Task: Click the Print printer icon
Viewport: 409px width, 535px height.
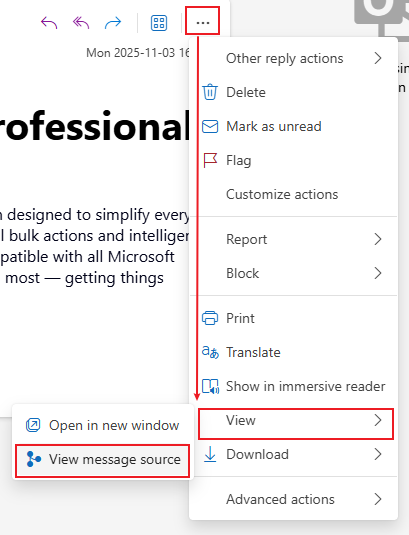Action: [210, 318]
